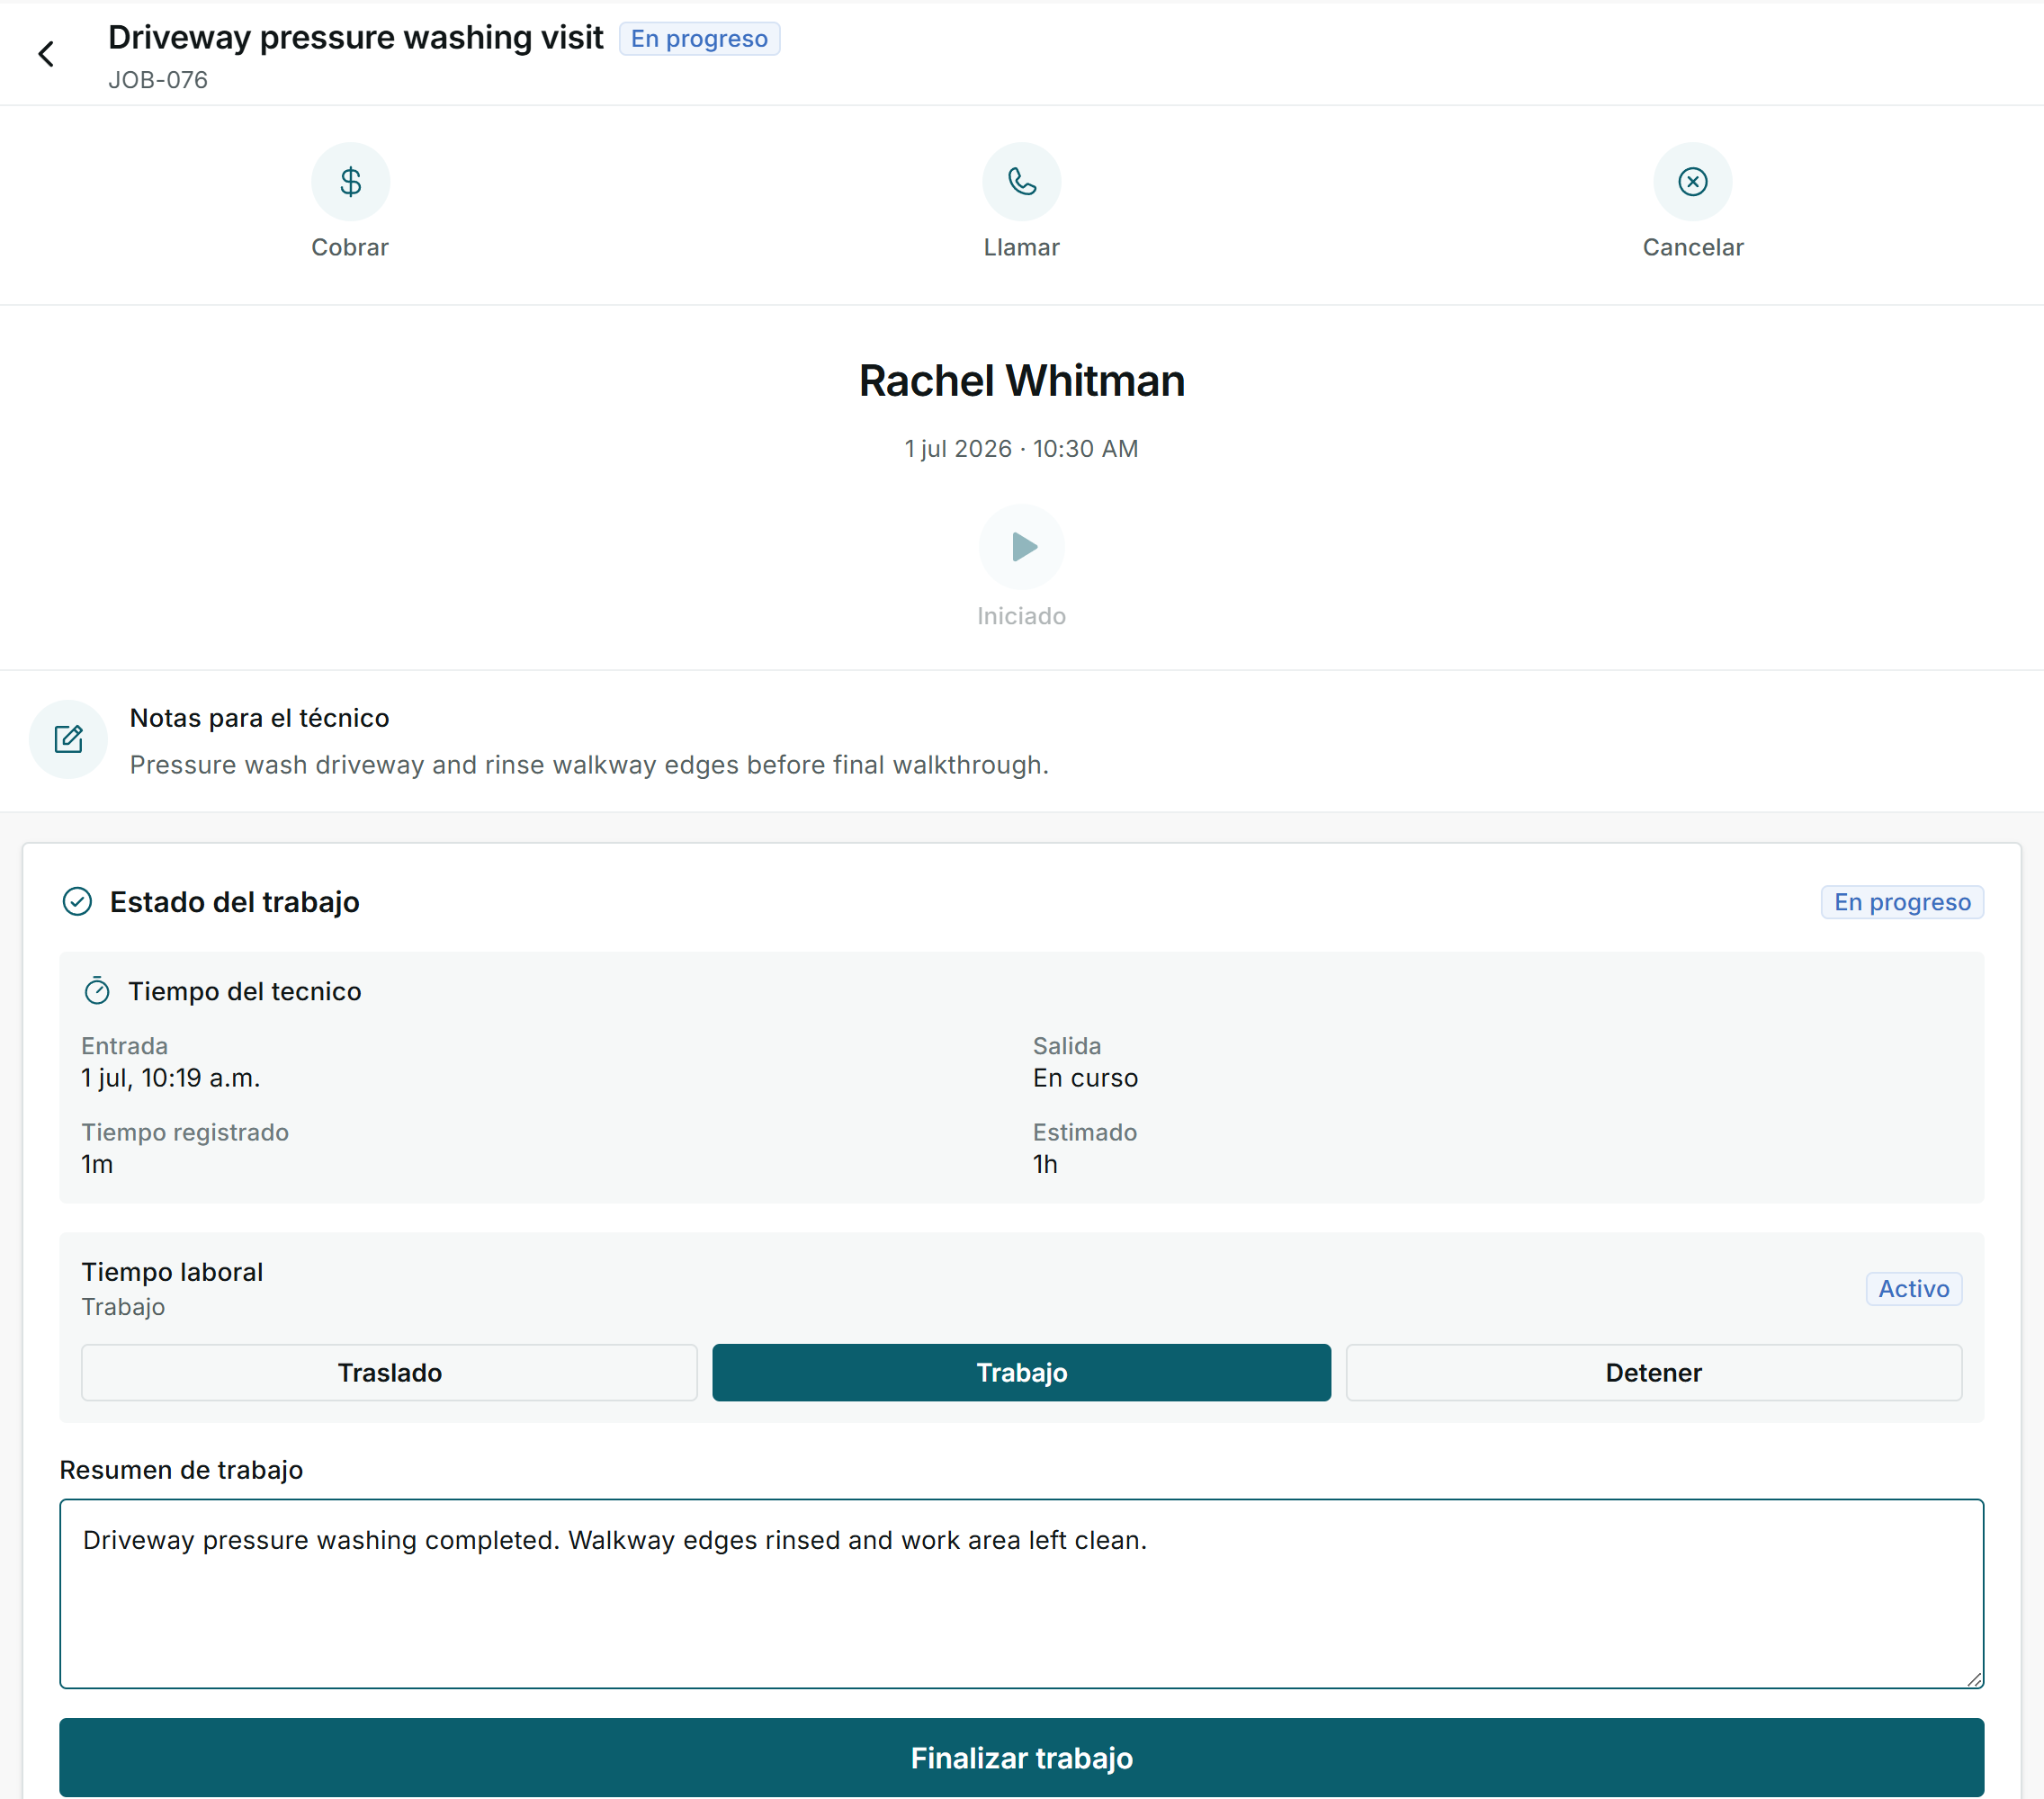Switch labor time to Traslado
Viewport: 2044px width, 1799px height.
coord(389,1372)
